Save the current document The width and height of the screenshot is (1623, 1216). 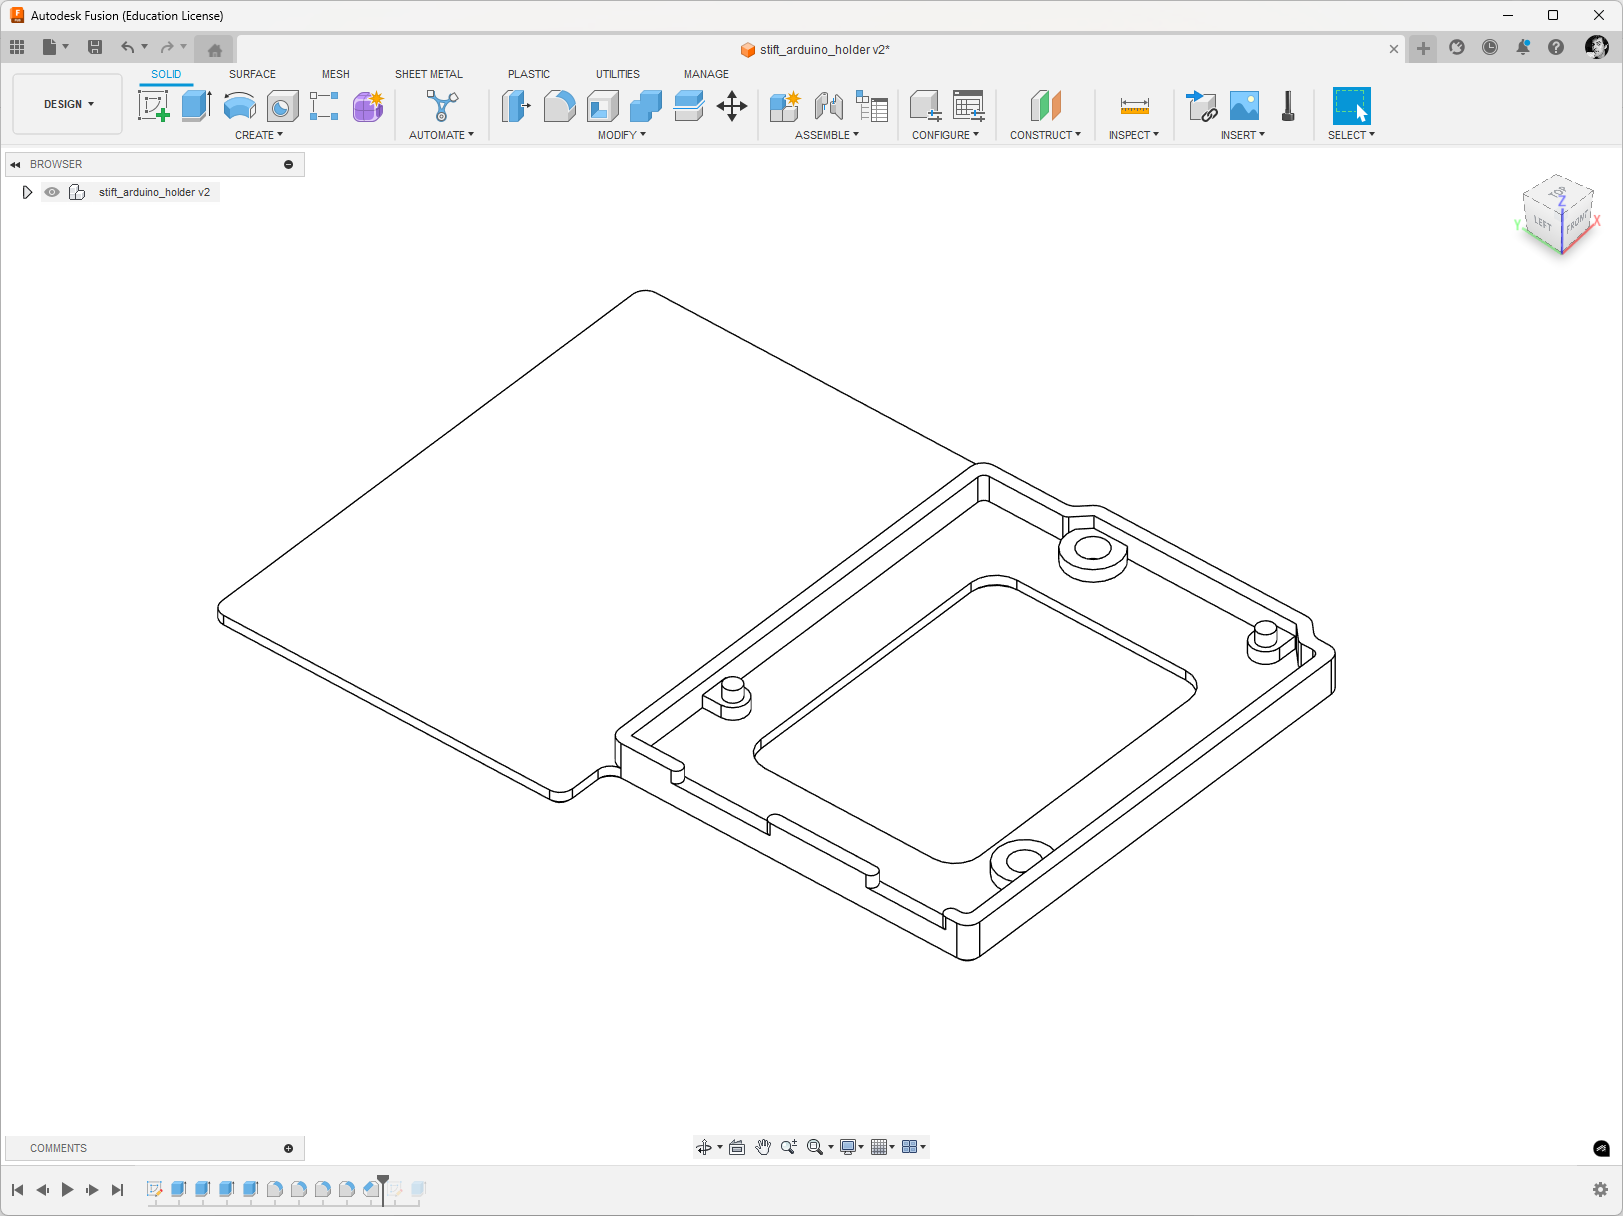[x=95, y=47]
